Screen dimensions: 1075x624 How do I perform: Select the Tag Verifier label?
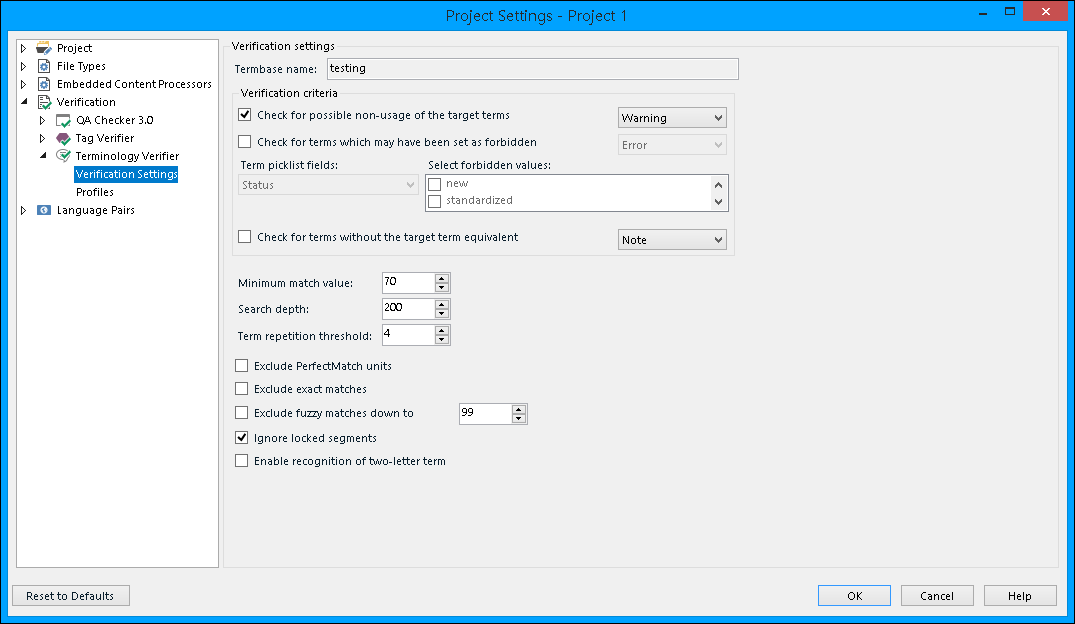point(105,138)
